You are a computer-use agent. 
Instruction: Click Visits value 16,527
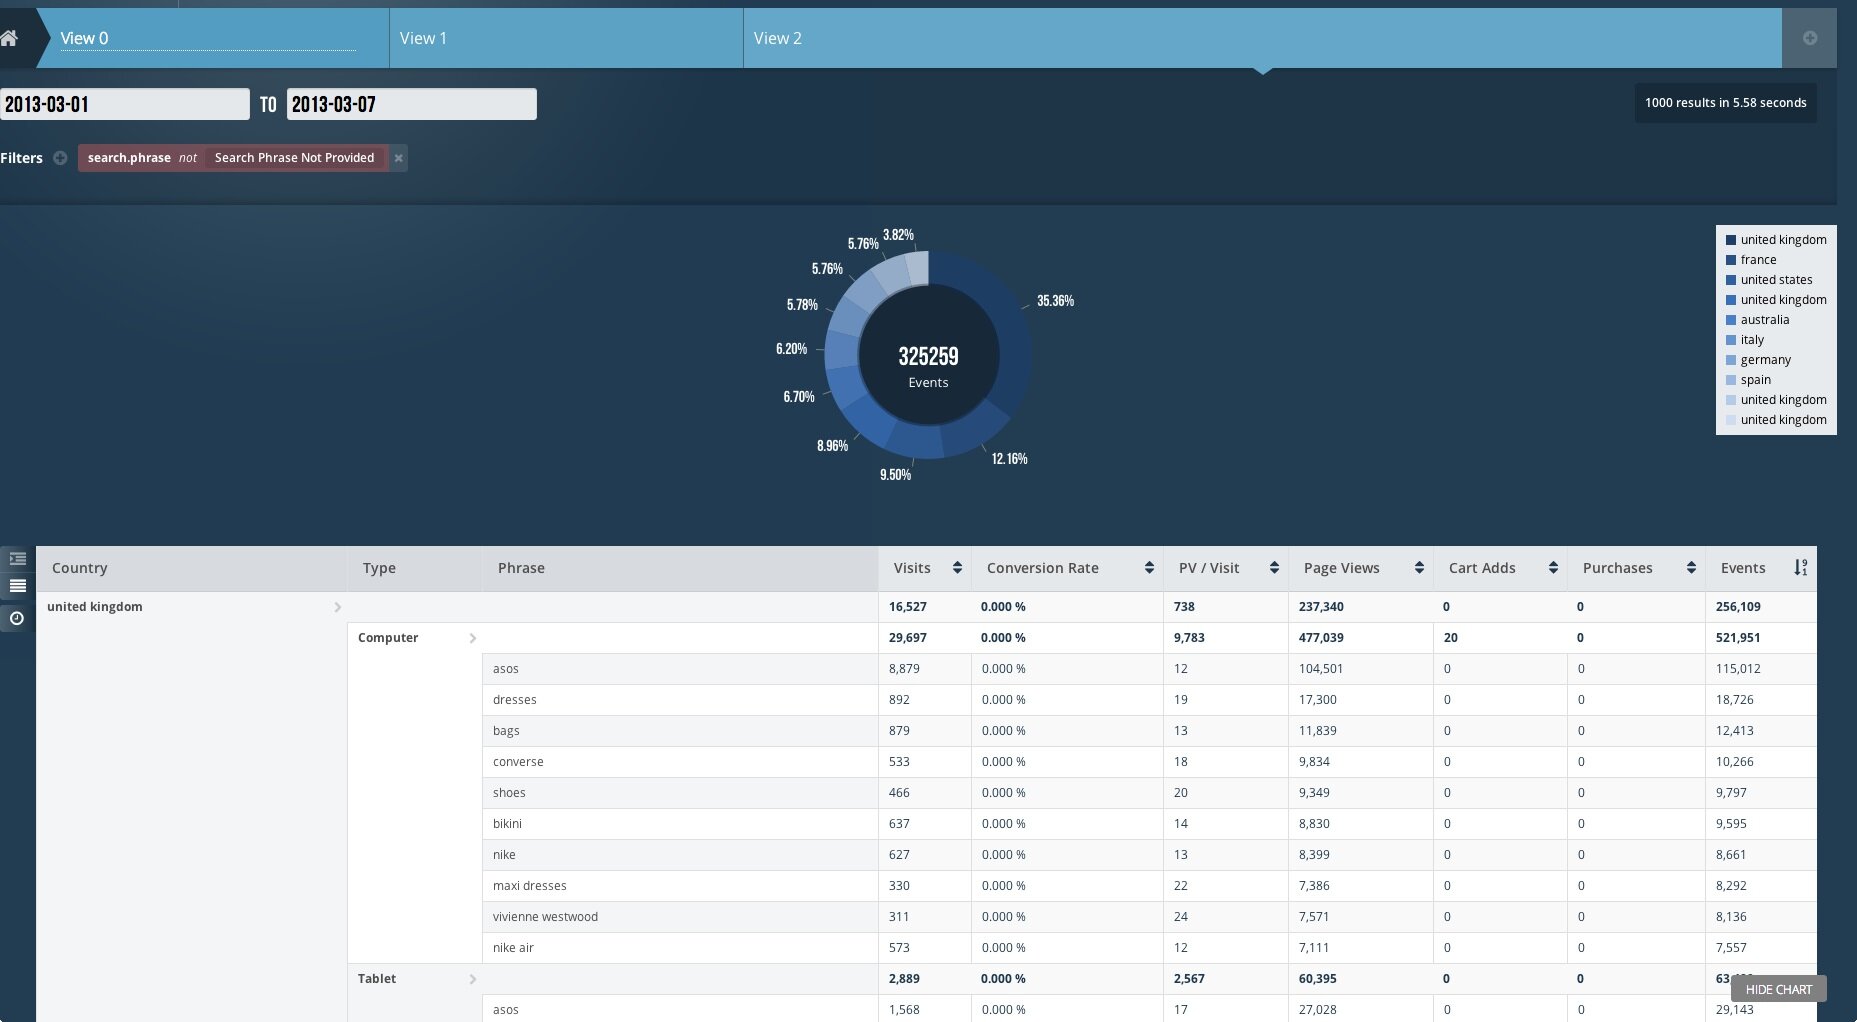(x=908, y=607)
